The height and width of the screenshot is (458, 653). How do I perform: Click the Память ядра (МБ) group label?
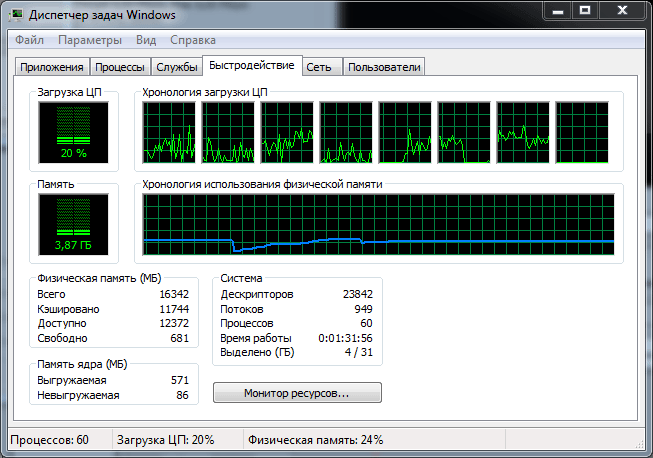[82, 364]
